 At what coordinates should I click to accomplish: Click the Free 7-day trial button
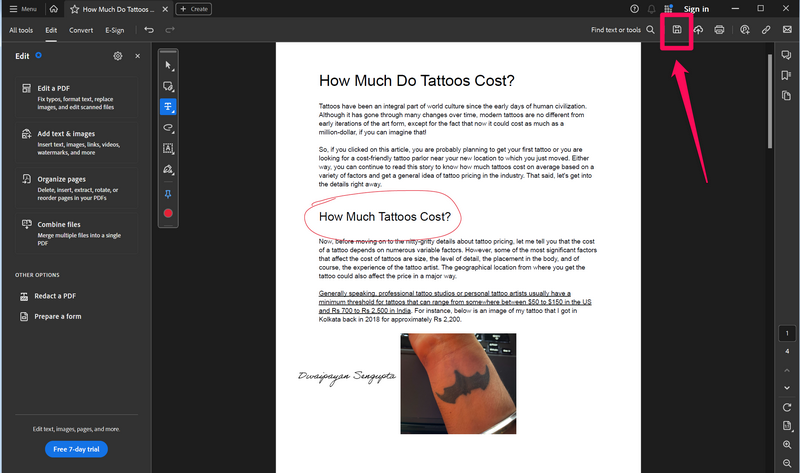[76, 449]
